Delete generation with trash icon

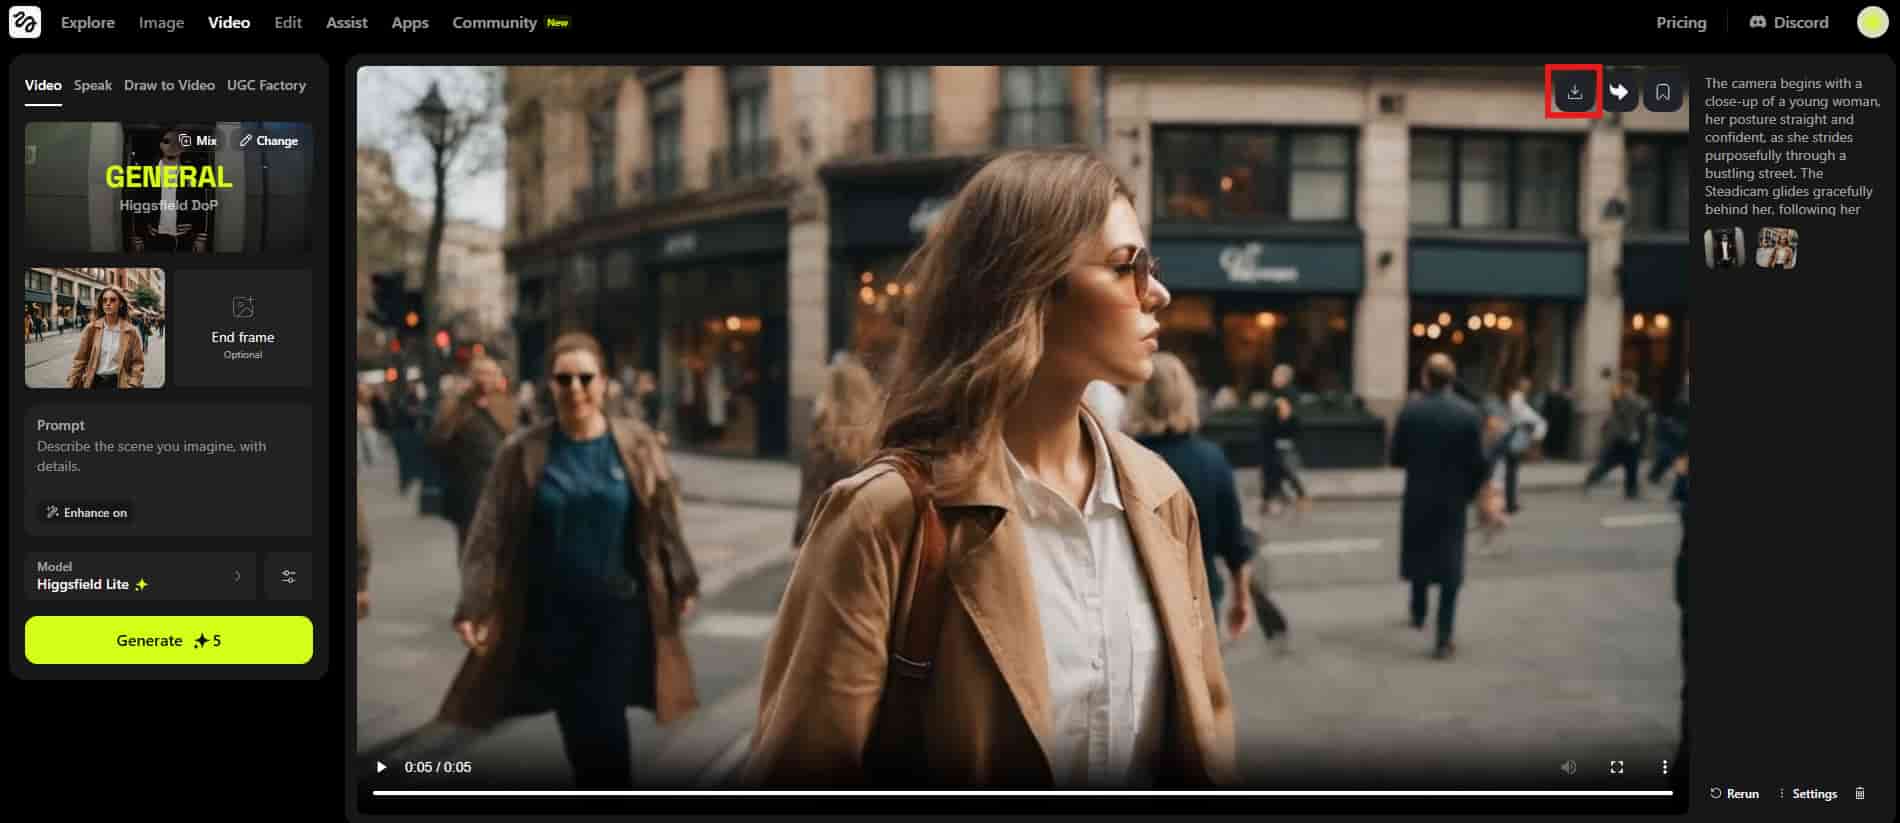(1860, 793)
